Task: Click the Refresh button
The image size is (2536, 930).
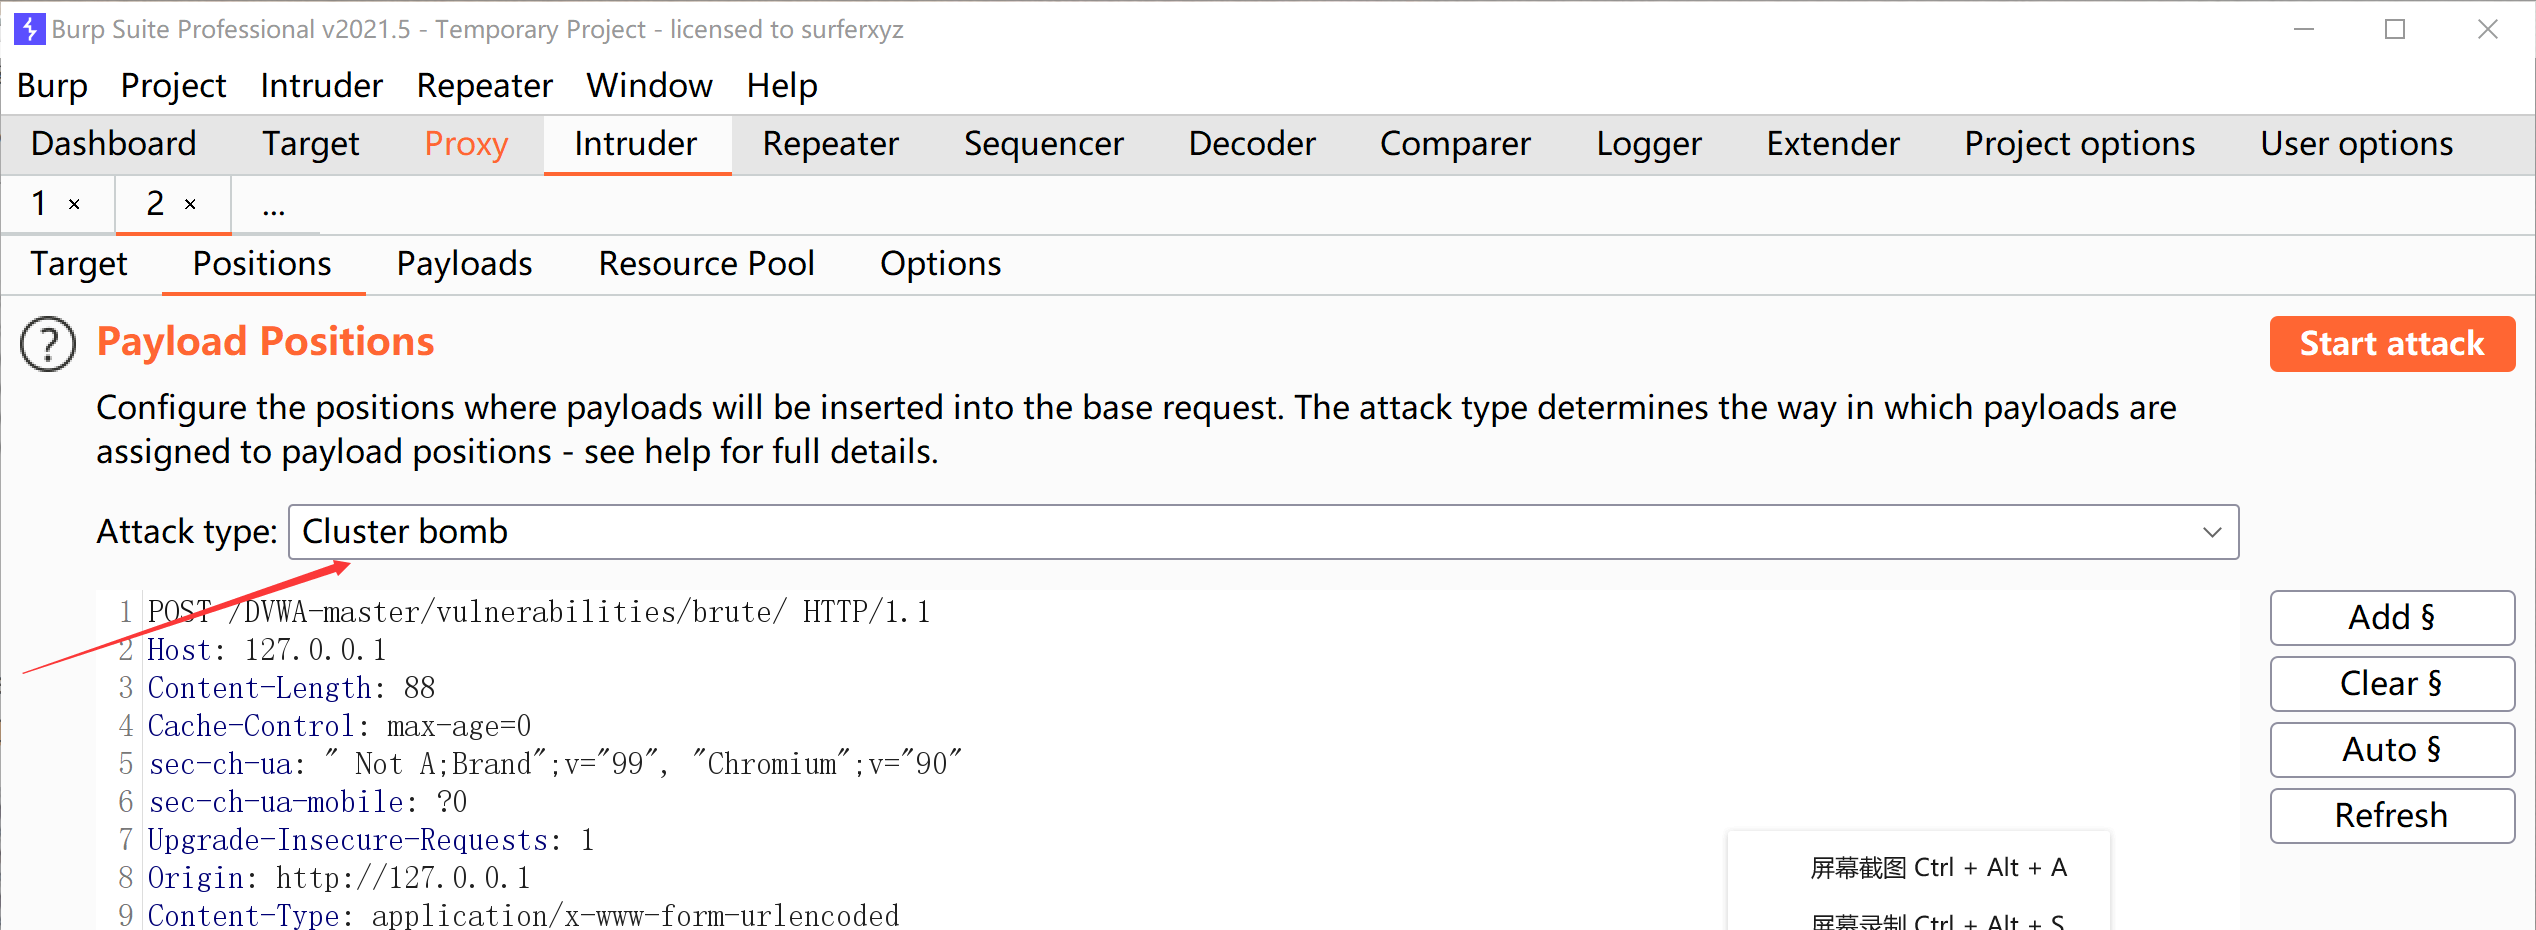Action: pyautogui.click(x=2392, y=816)
